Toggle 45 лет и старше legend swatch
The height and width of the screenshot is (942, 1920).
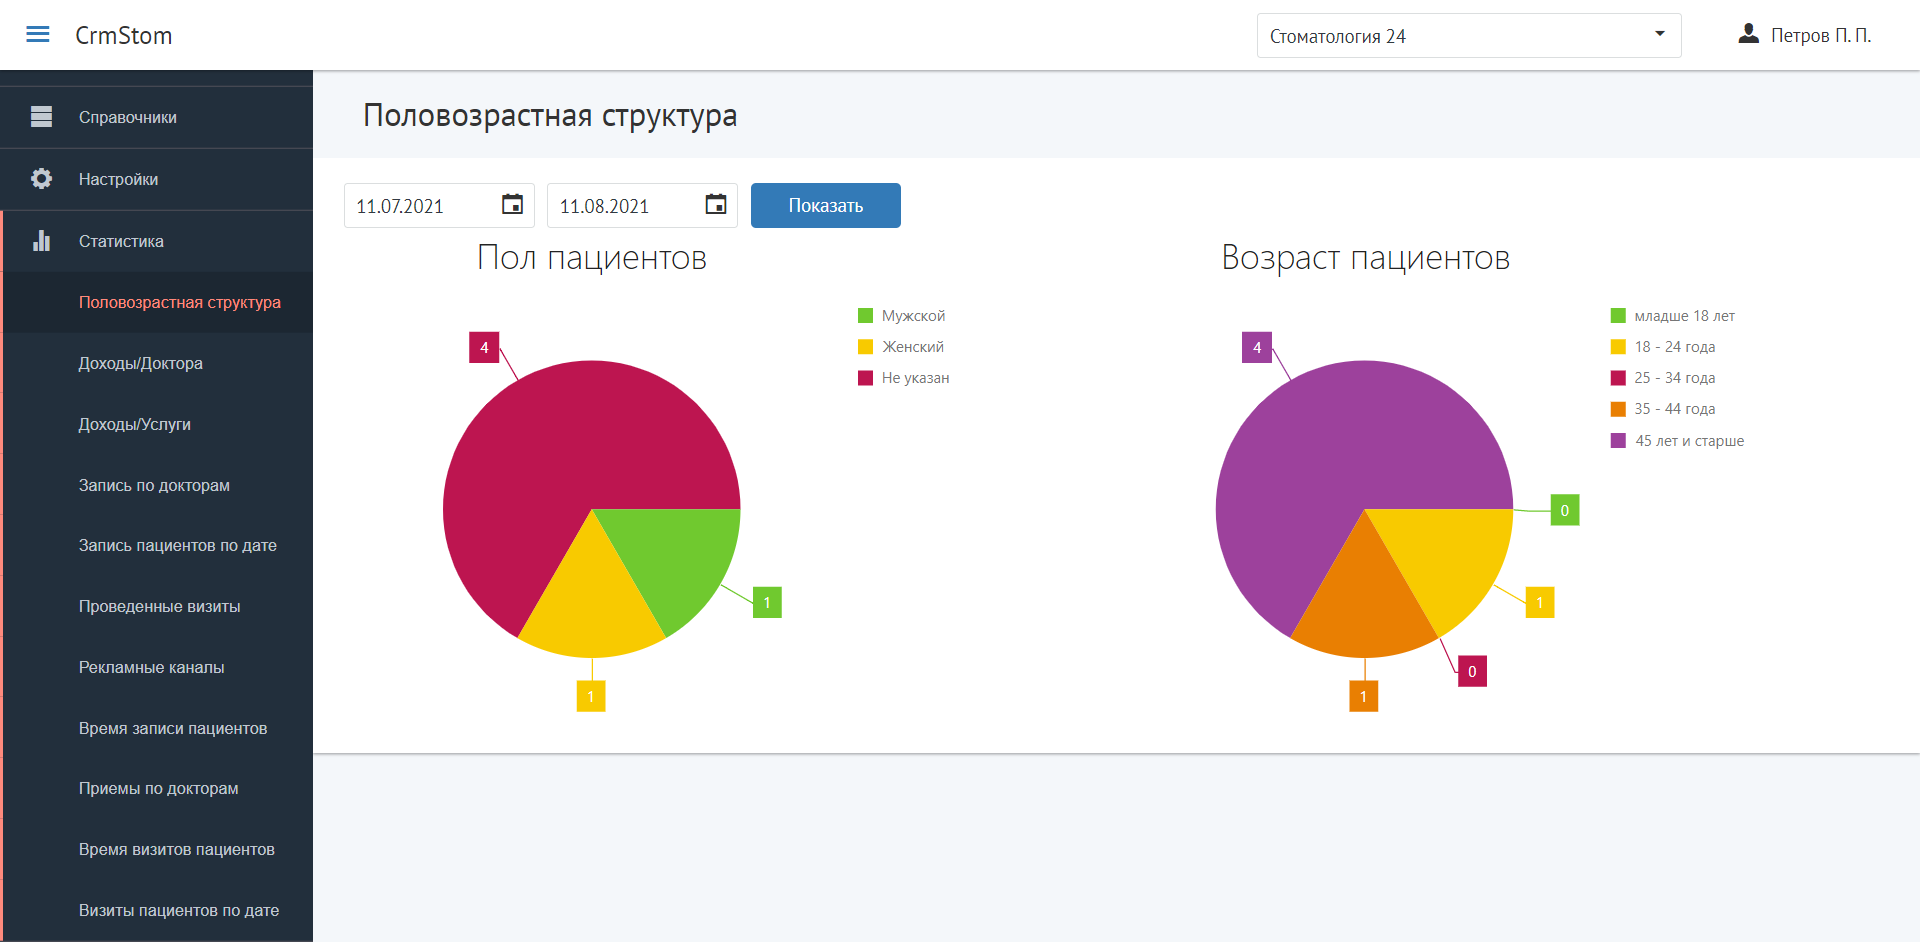[x=1619, y=441]
